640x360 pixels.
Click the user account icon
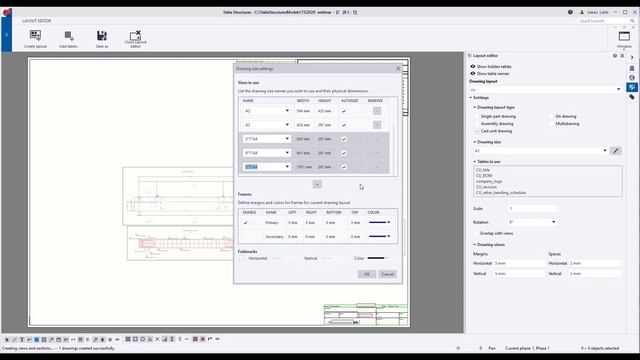582,12
